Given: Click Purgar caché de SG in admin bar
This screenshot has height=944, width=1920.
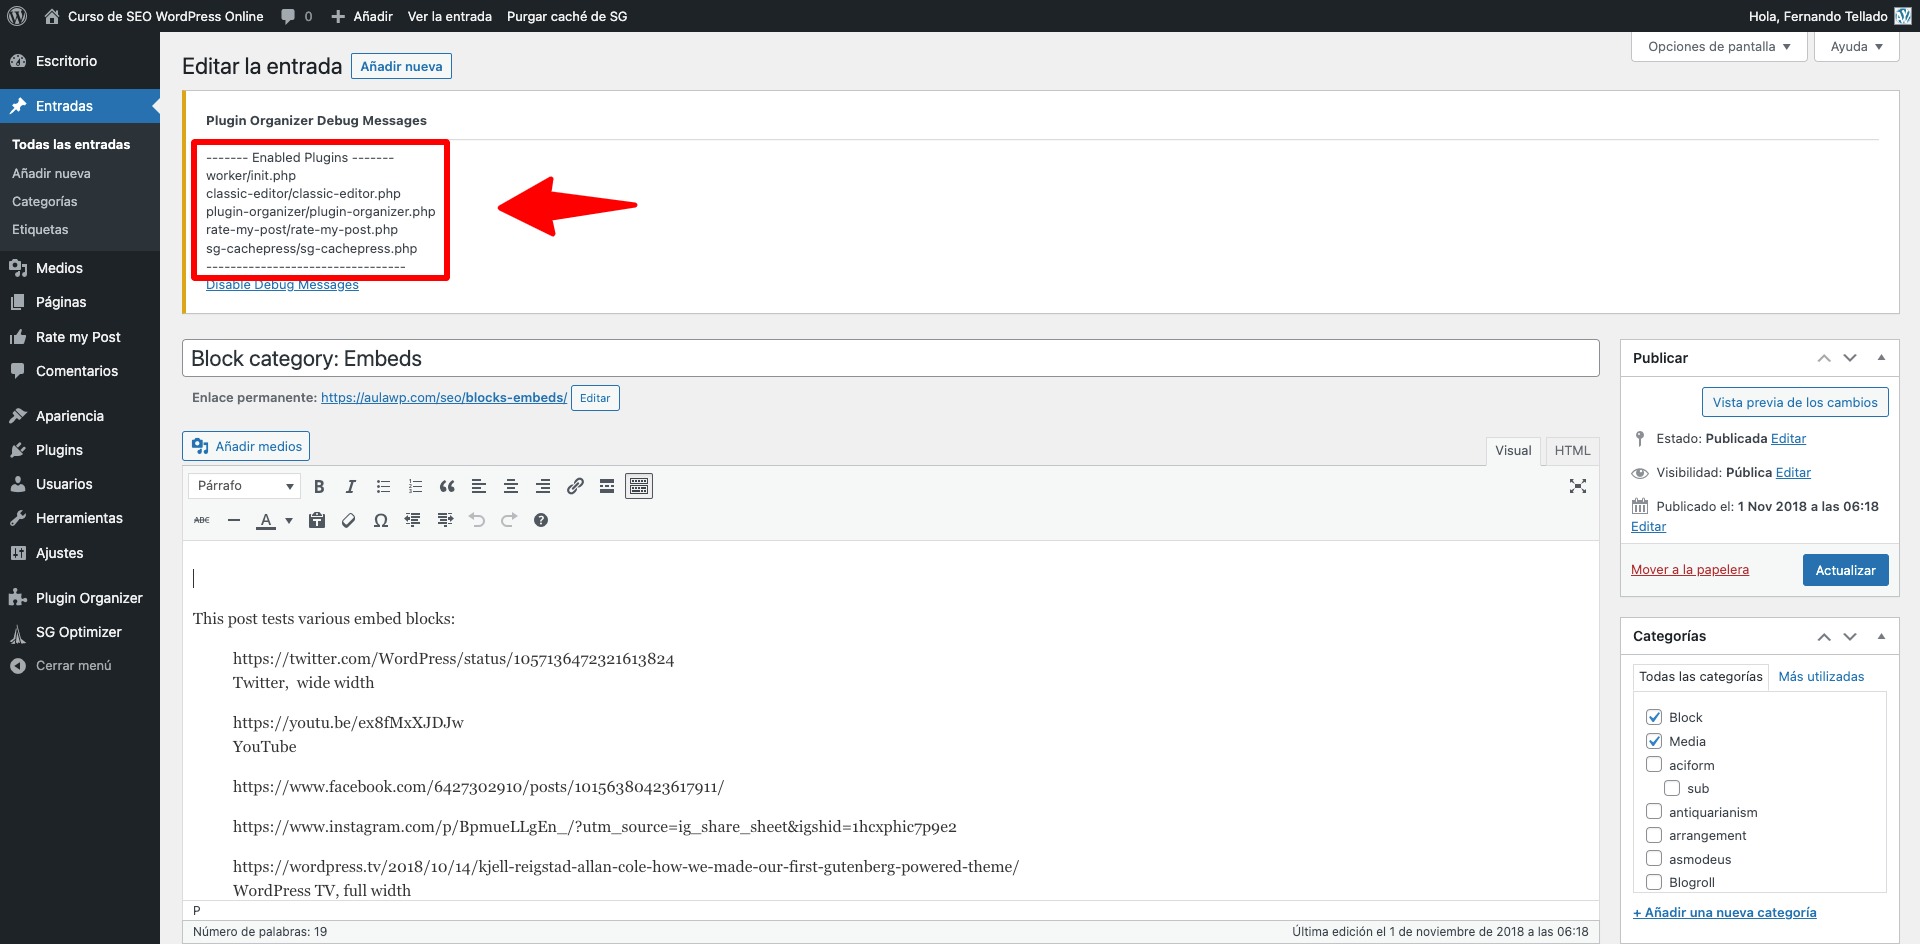Looking at the screenshot, I should [567, 16].
